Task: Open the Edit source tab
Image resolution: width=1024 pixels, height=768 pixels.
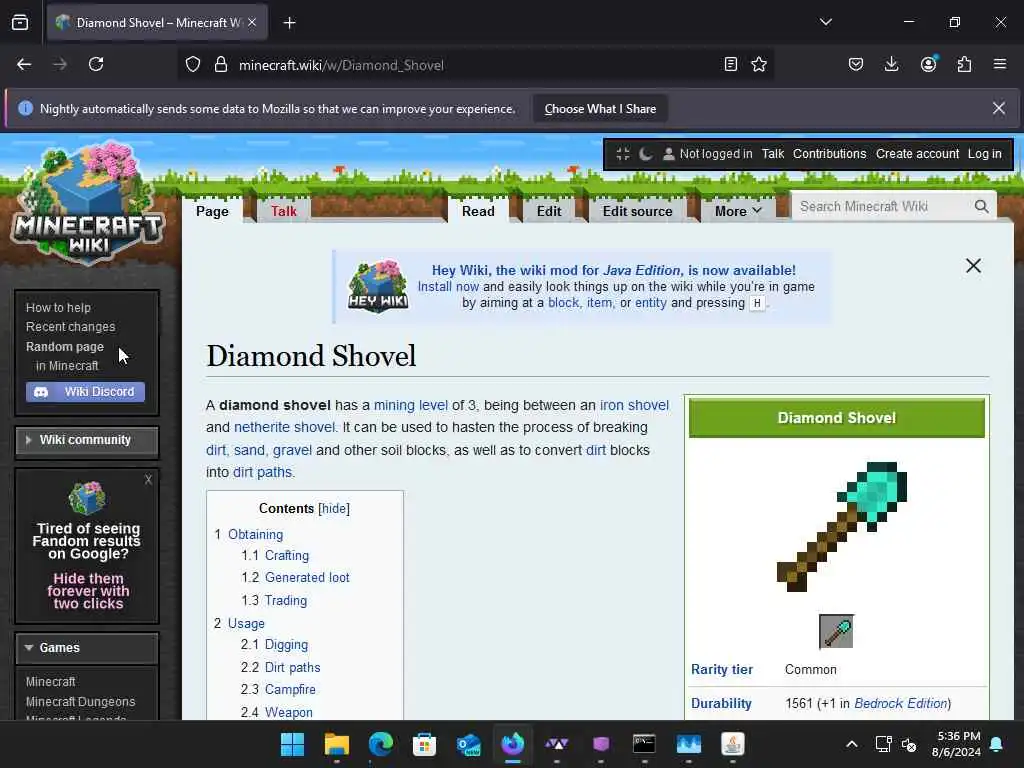Action: tap(637, 211)
